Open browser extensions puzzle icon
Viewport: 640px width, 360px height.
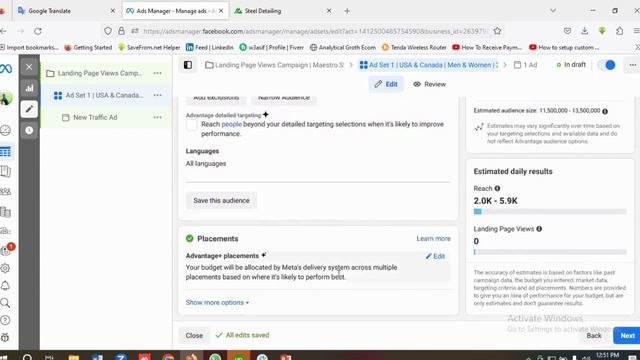(620, 31)
